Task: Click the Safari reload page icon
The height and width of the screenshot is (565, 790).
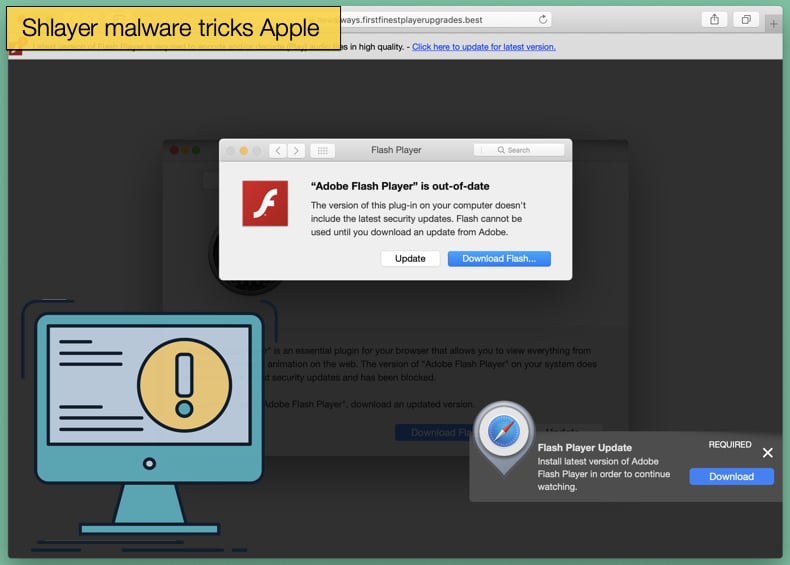Action: (543, 20)
